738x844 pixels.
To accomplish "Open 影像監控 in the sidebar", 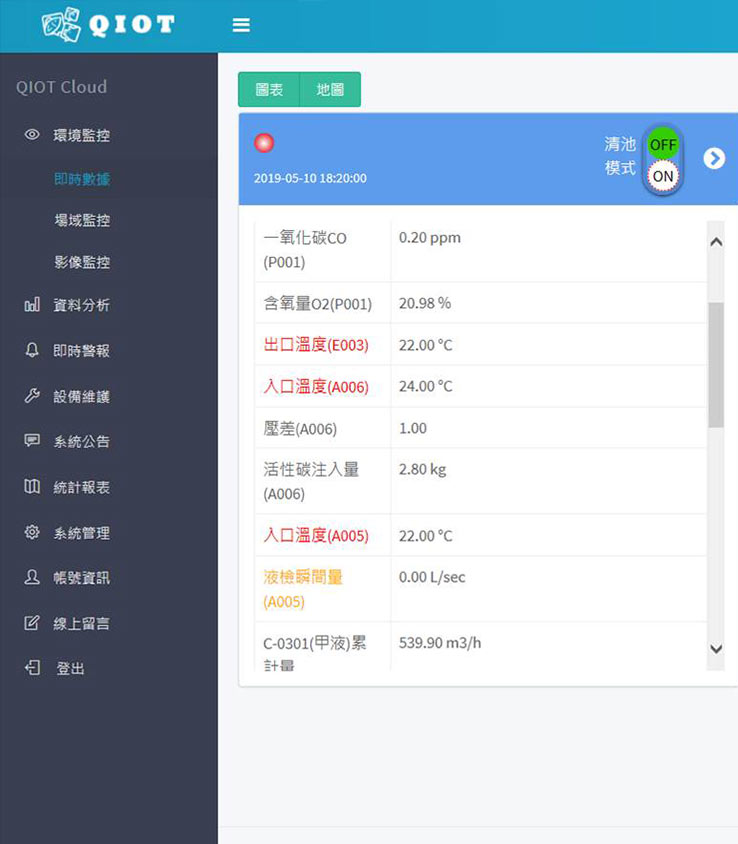I will (x=82, y=262).
